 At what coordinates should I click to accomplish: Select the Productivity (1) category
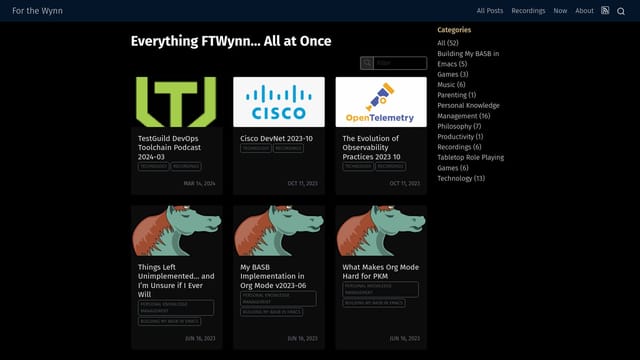click(x=460, y=136)
